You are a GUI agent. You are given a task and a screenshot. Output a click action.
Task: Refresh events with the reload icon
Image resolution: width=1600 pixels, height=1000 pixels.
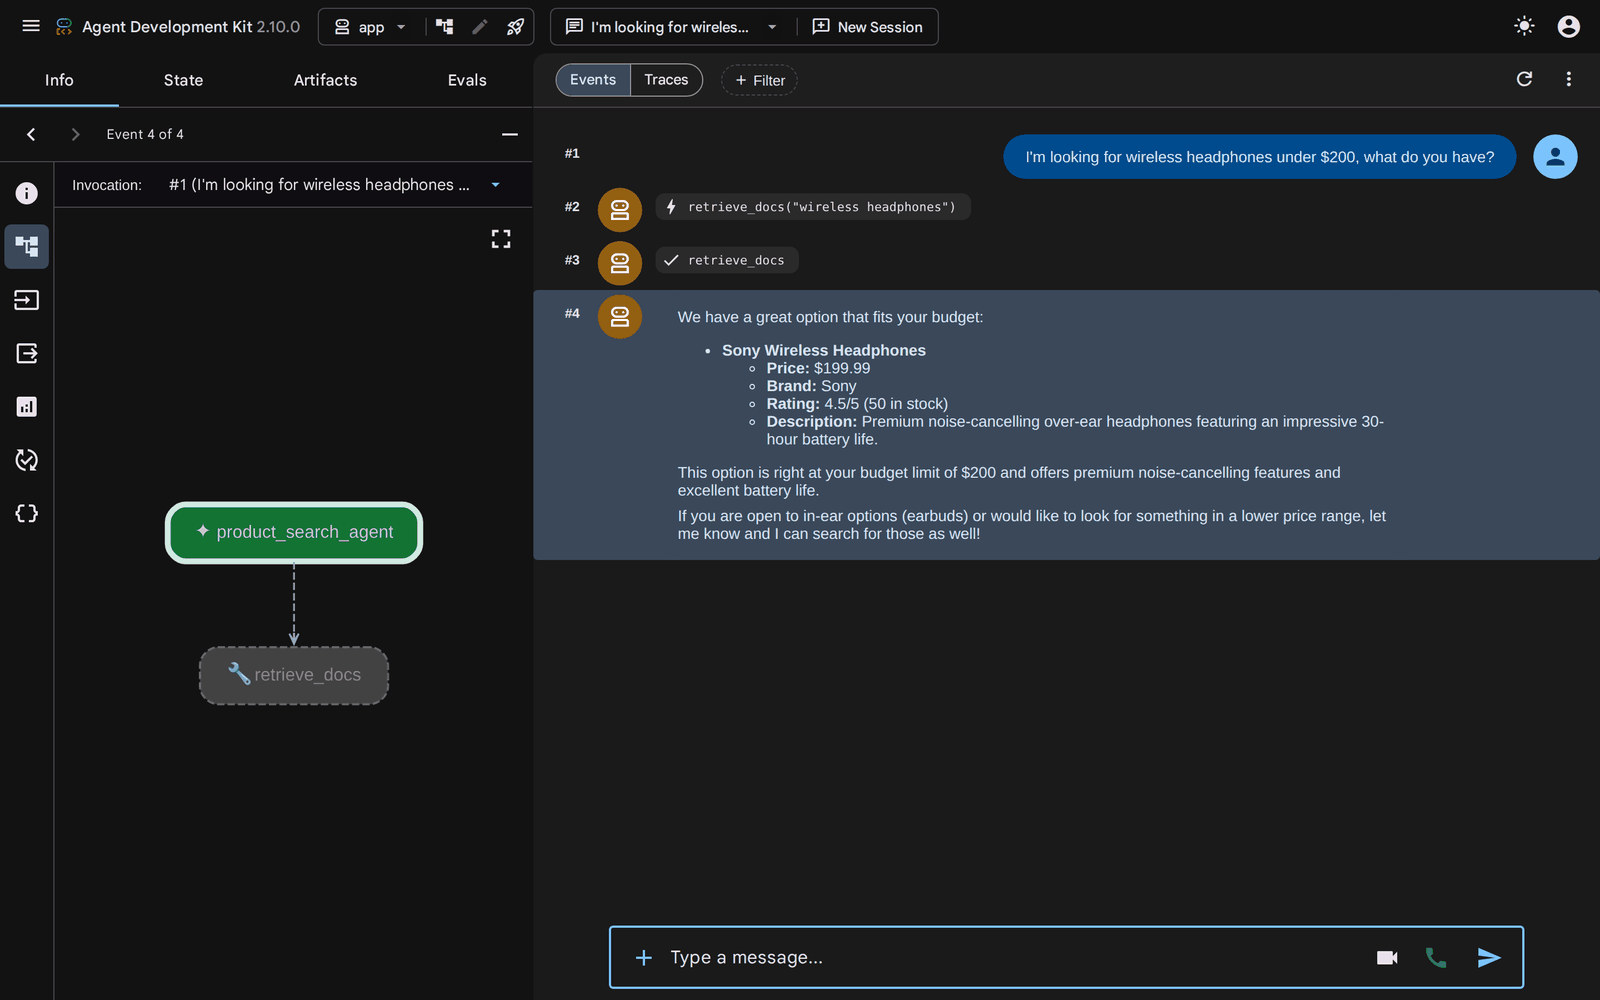[x=1524, y=79]
